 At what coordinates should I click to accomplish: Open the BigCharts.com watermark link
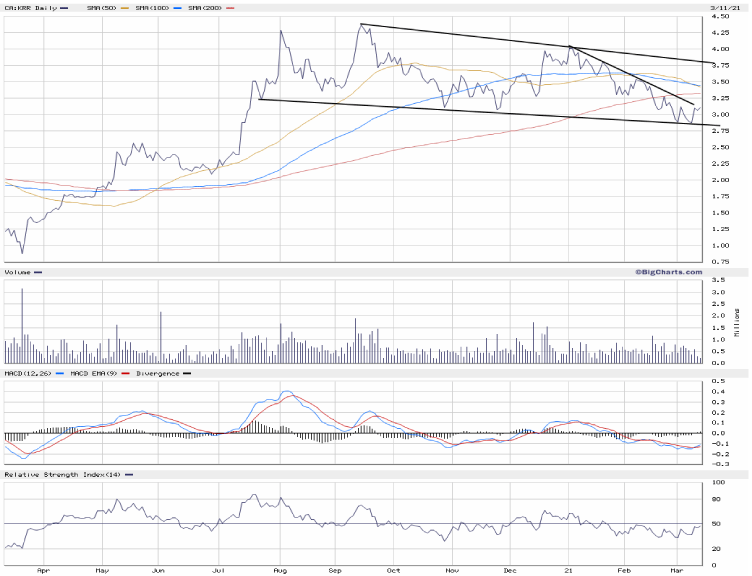(667, 271)
